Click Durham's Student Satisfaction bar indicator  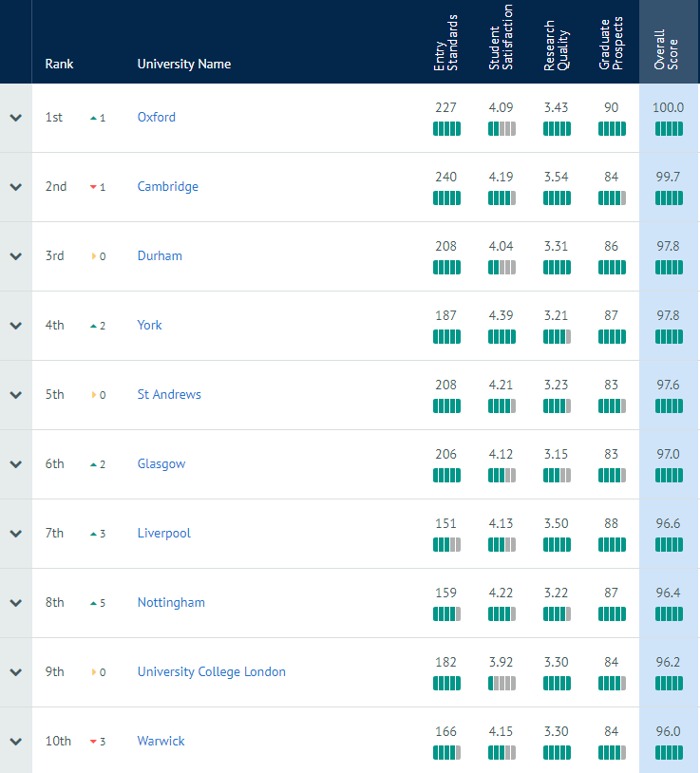tap(502, 268)
